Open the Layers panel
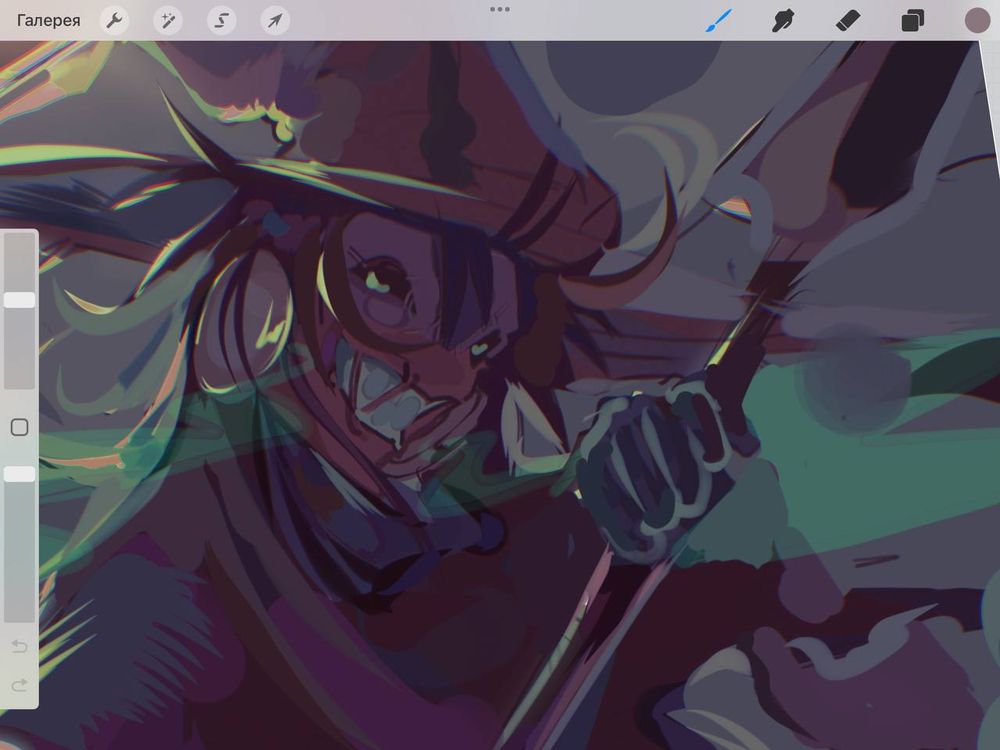The width and height of the screenshot is (1000, 750). pyautogui.click(x=913, y=20)
